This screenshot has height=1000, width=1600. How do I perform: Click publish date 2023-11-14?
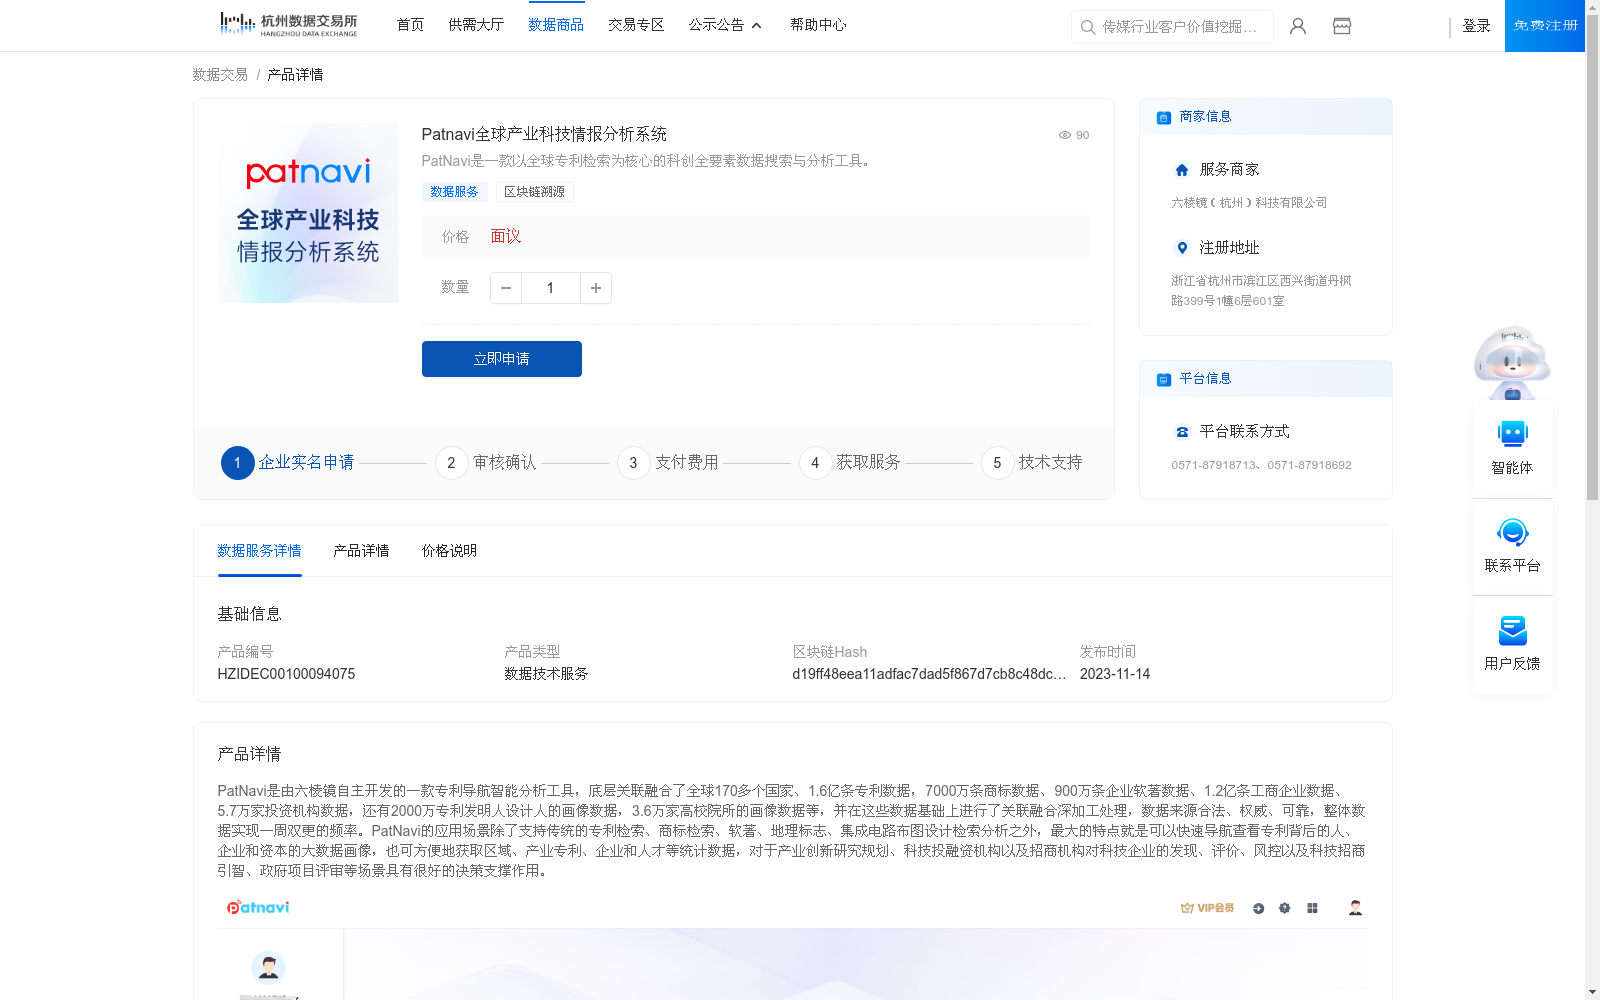[x=1115, y=674]
